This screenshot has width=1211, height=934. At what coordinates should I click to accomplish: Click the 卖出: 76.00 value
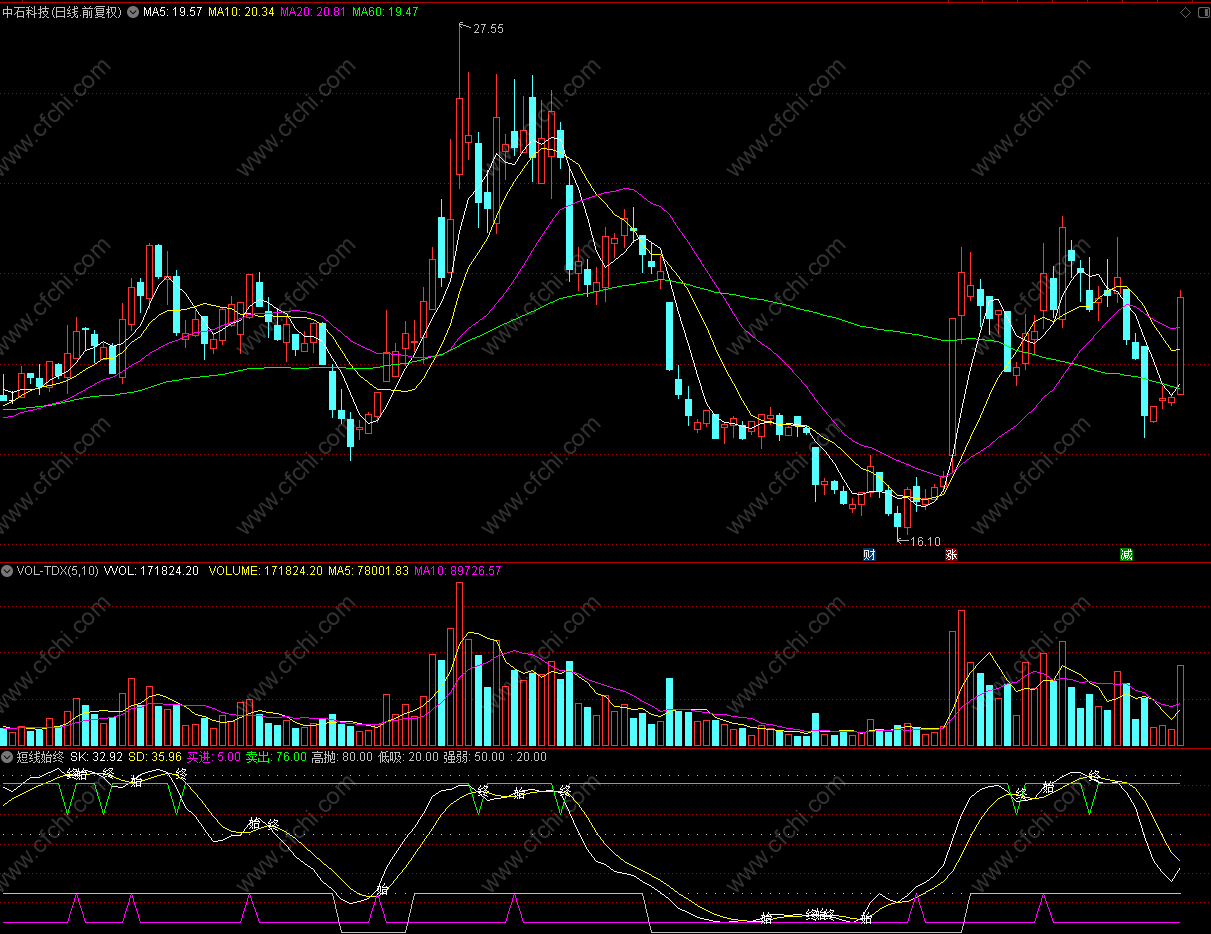point(276,757)
